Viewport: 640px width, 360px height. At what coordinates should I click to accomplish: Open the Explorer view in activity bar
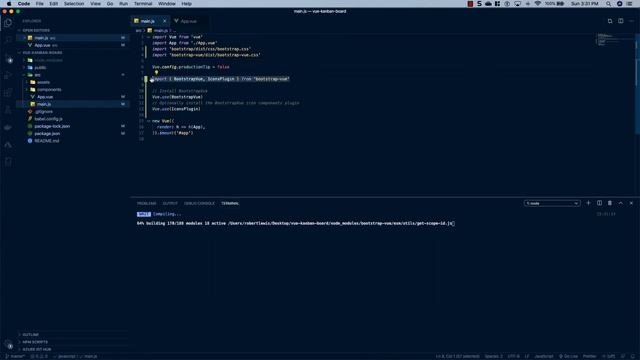pos(8,23)
